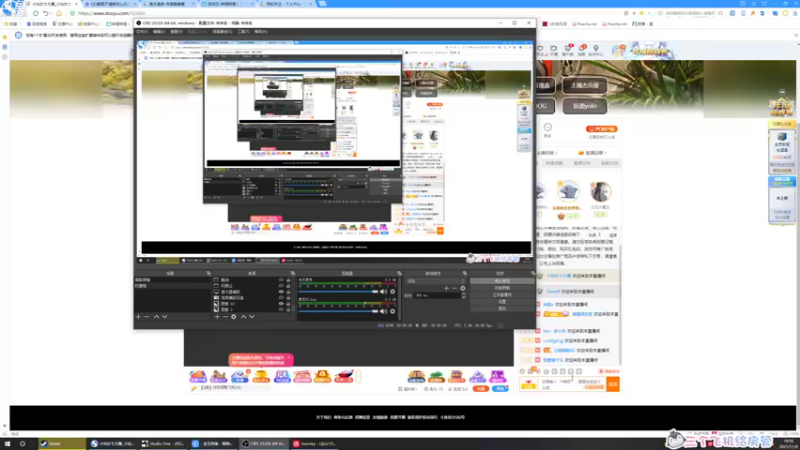Click the orange recharge button below gifts
The height and width of the screenshot is (450, 800).
[481, 389]
